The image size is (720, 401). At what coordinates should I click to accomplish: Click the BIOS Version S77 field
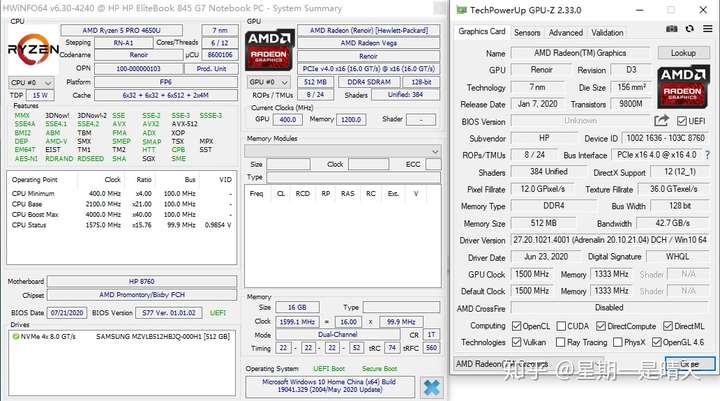pos(169,313)
